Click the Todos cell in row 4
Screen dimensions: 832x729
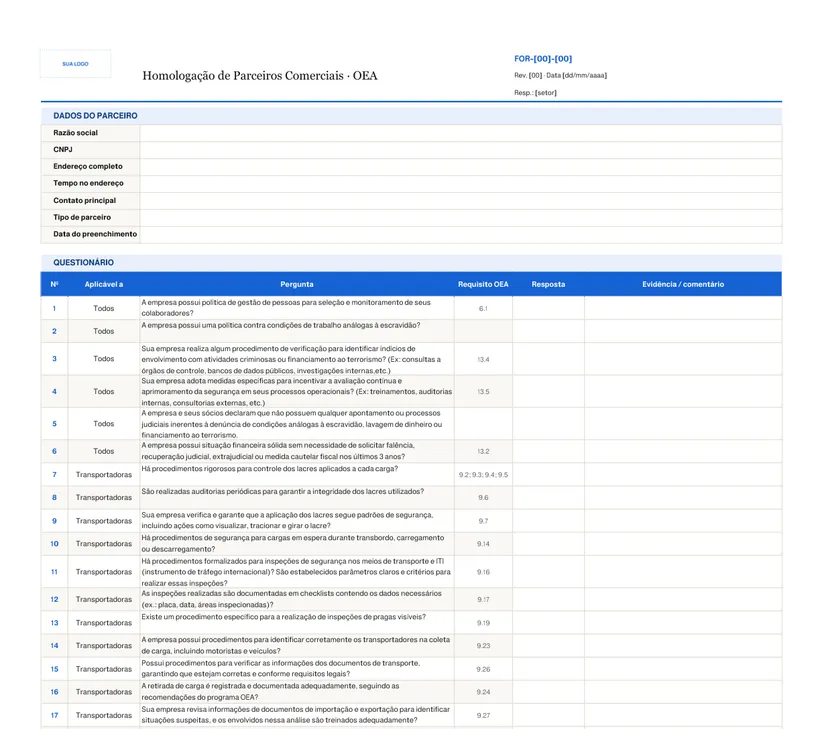pos(103,392)
